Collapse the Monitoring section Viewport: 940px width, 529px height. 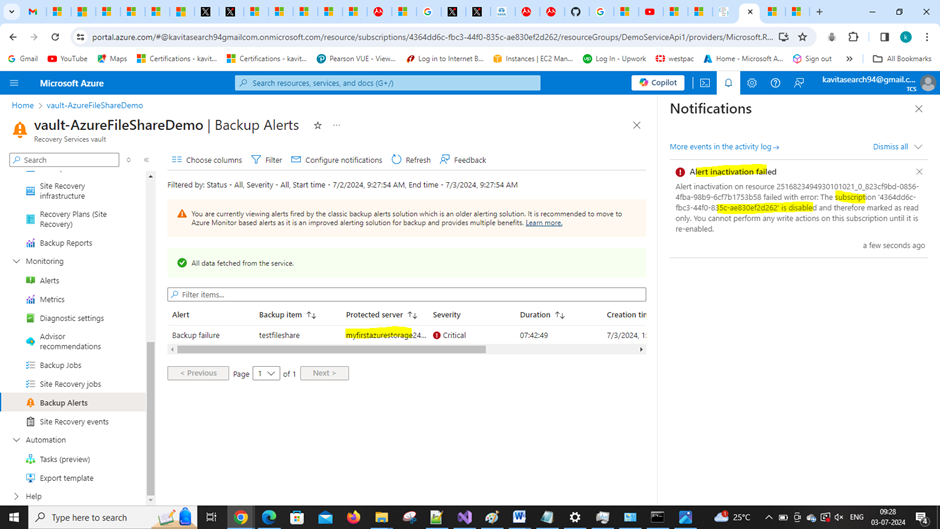pyautogui.click(x=16, y=262)
